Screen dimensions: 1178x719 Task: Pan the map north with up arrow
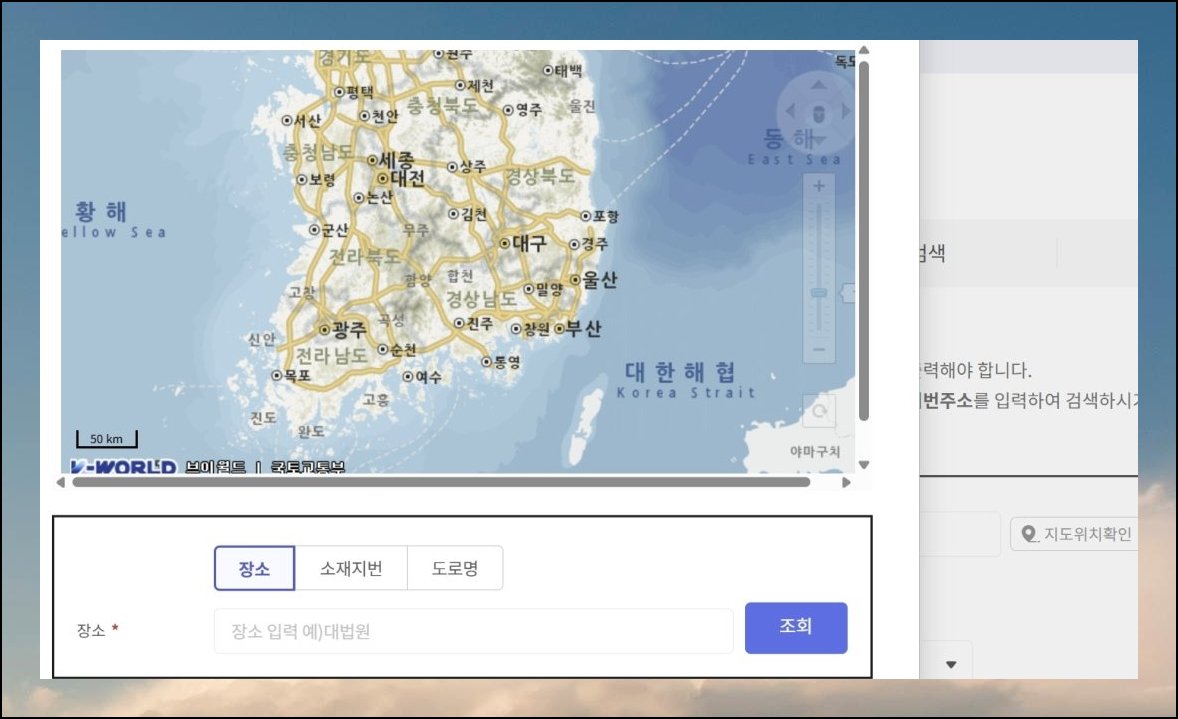819,85
